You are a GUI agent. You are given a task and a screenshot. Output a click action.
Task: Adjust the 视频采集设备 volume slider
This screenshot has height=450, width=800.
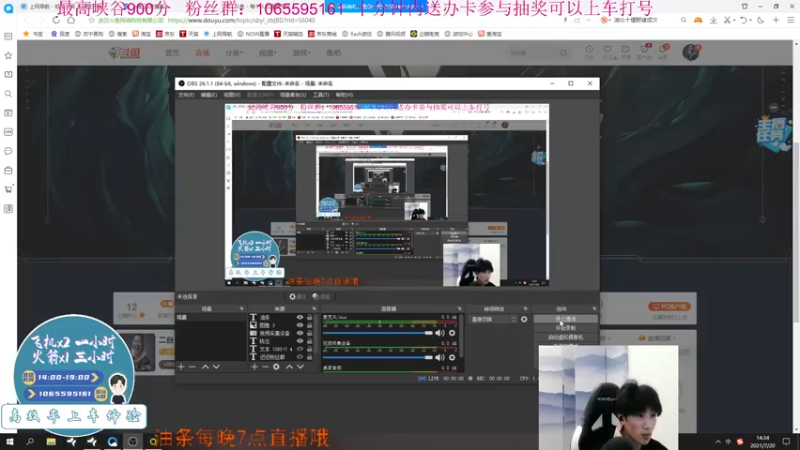tap(378, 357)
